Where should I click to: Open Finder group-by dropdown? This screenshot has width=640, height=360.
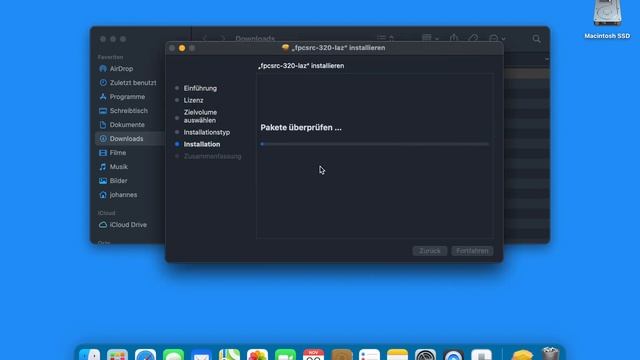pyautogui.click(x=430, y=38)
